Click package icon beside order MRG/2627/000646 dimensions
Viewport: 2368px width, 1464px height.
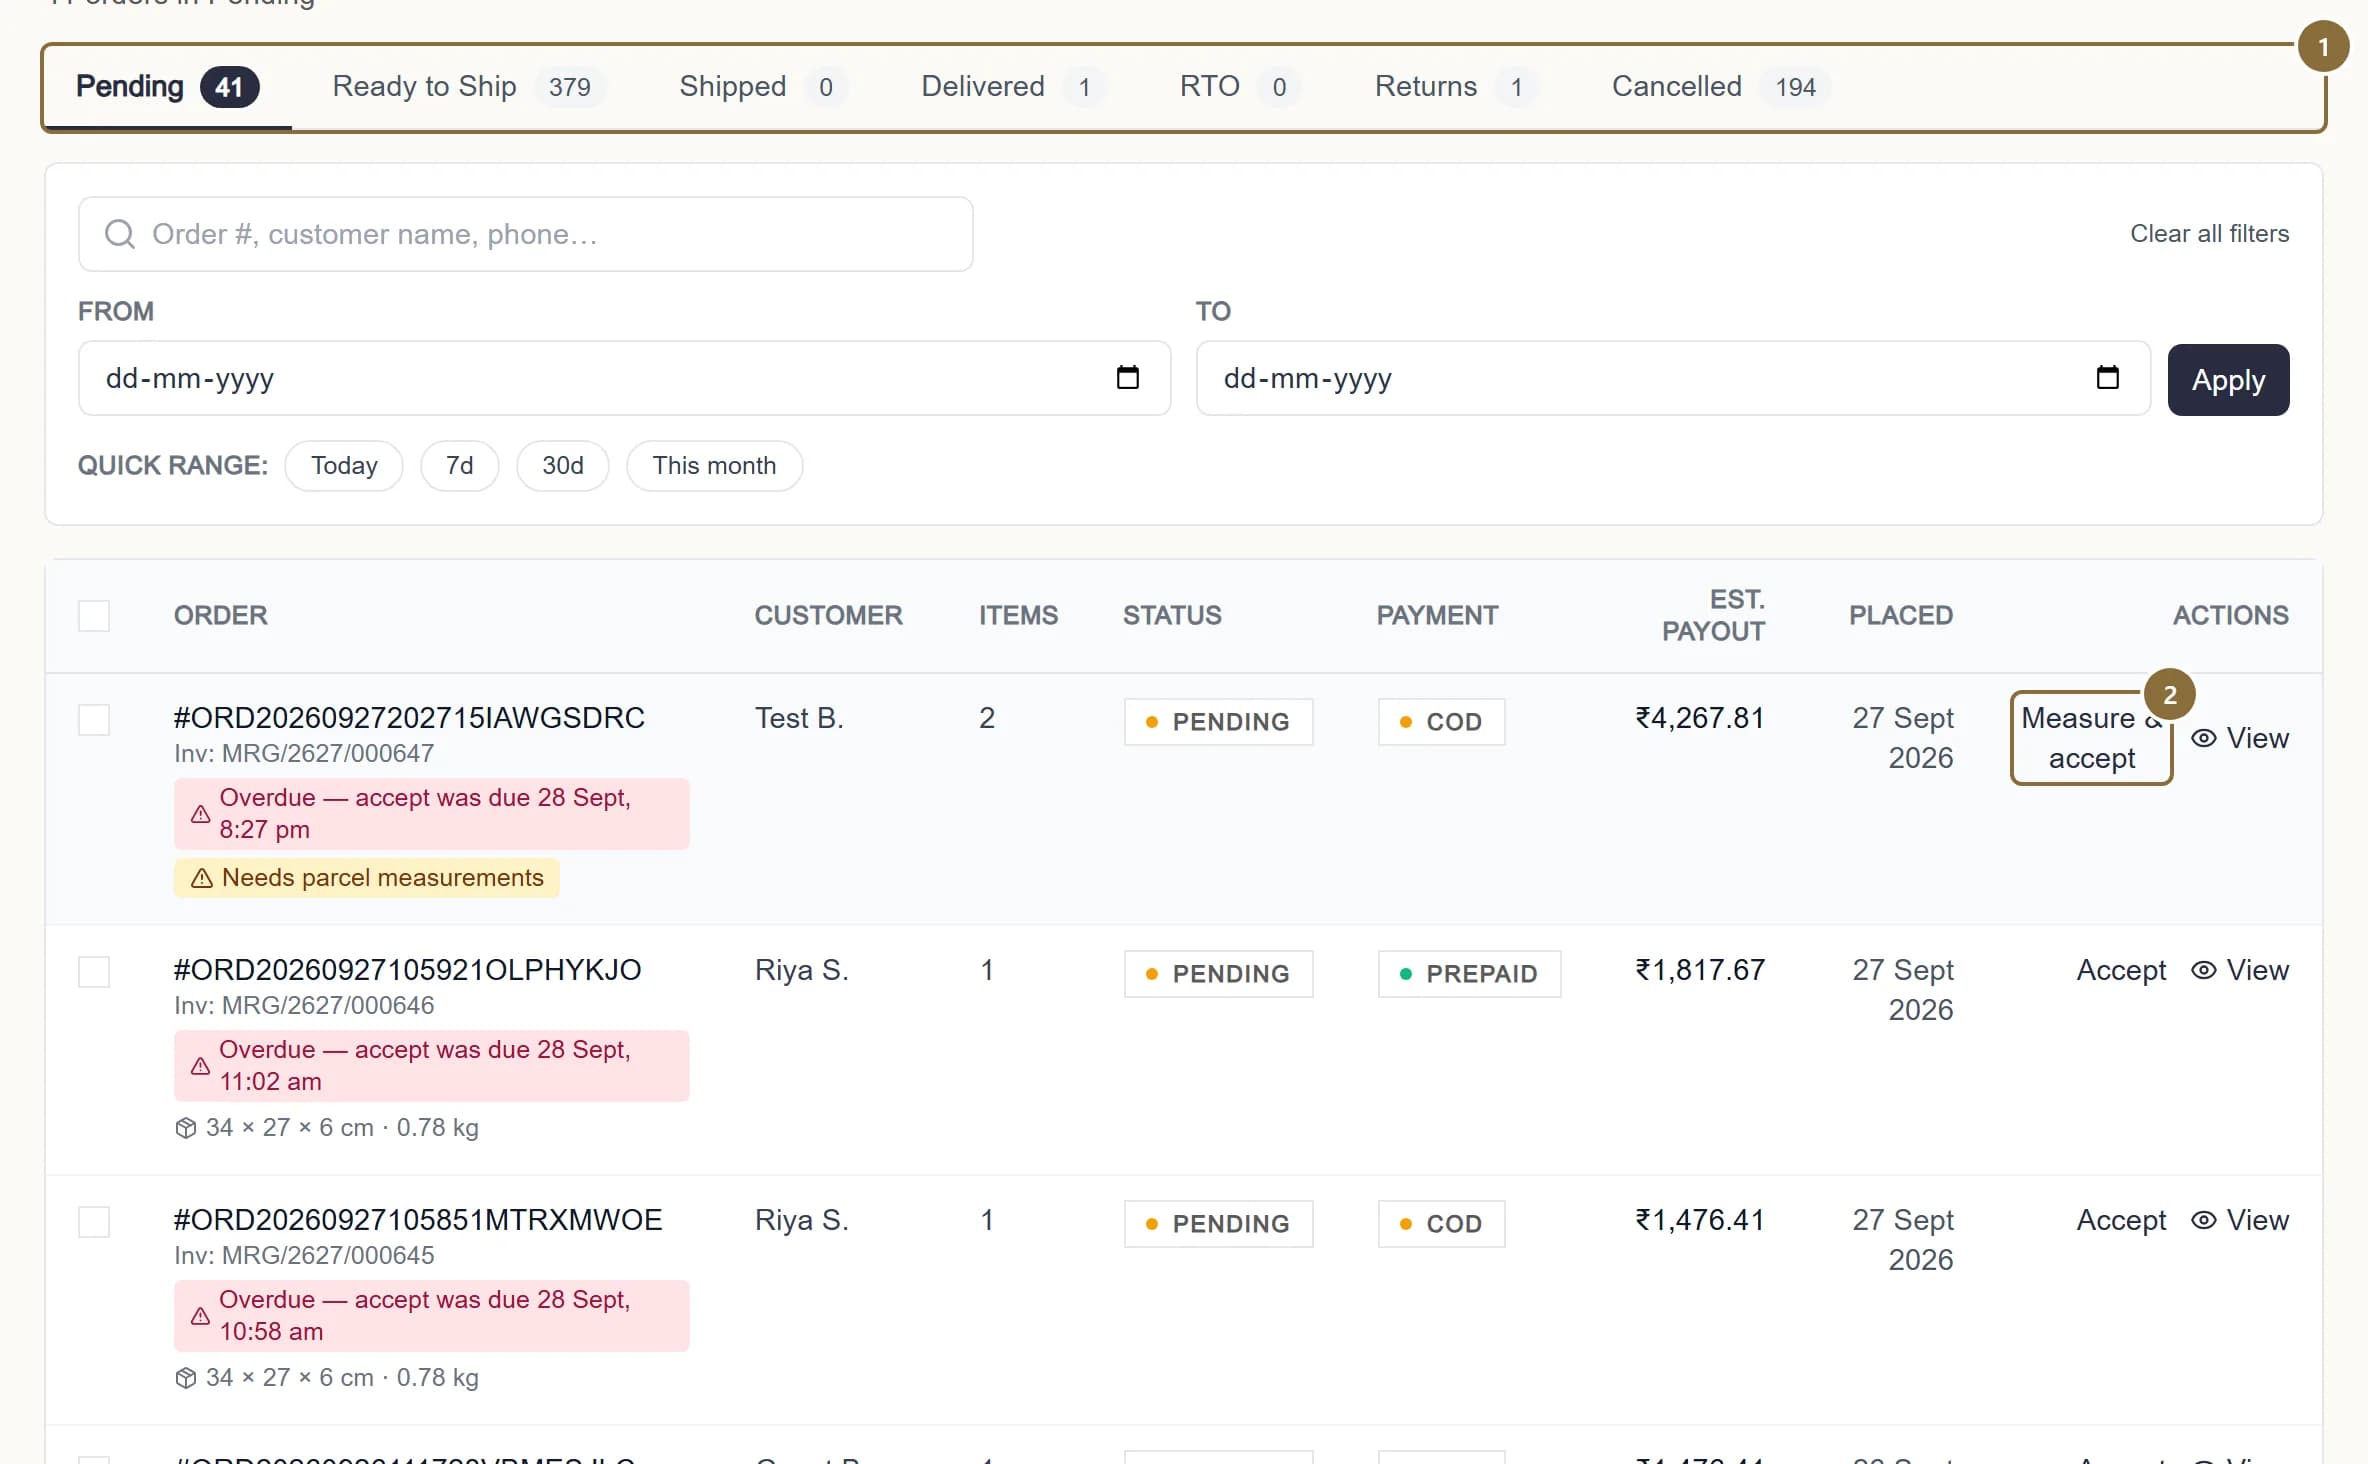185,1128
